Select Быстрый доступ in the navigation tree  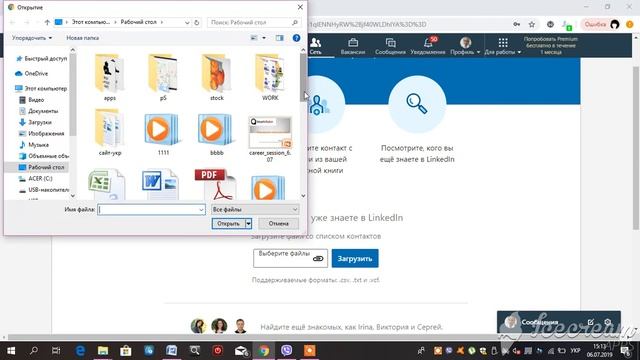tap(41, 59)
